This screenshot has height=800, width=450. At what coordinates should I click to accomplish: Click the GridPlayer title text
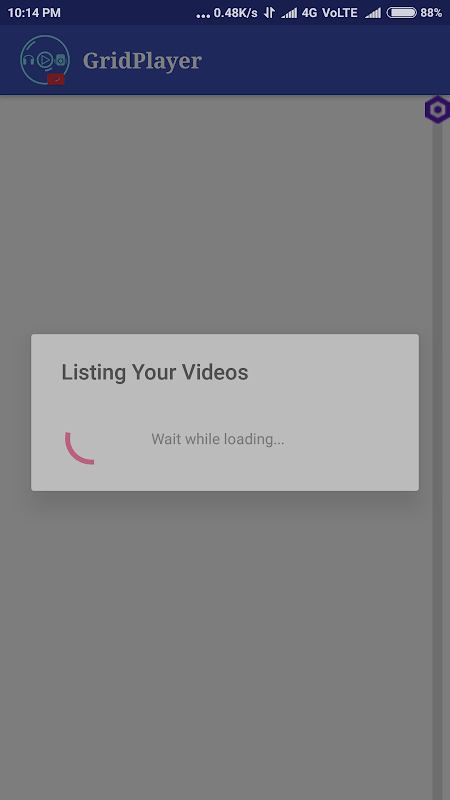(142, 61)
